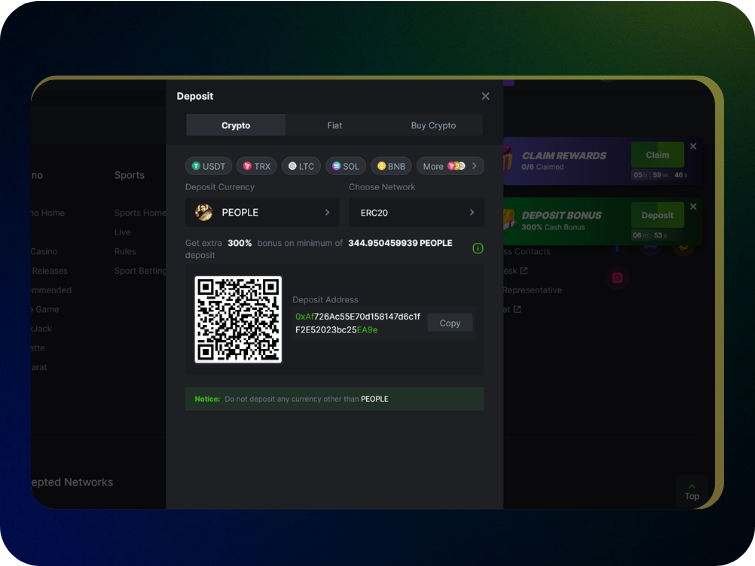
Task: Close the Deposit dialog
Action: point(485,96)
